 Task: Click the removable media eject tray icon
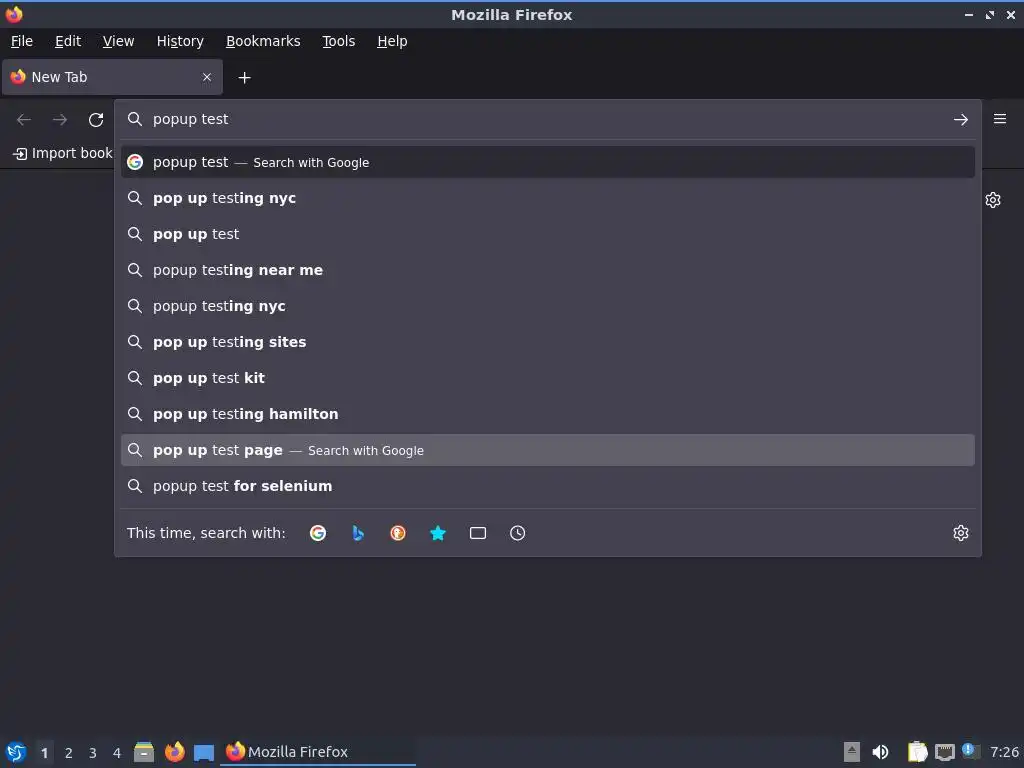click(x=852, y=752)
